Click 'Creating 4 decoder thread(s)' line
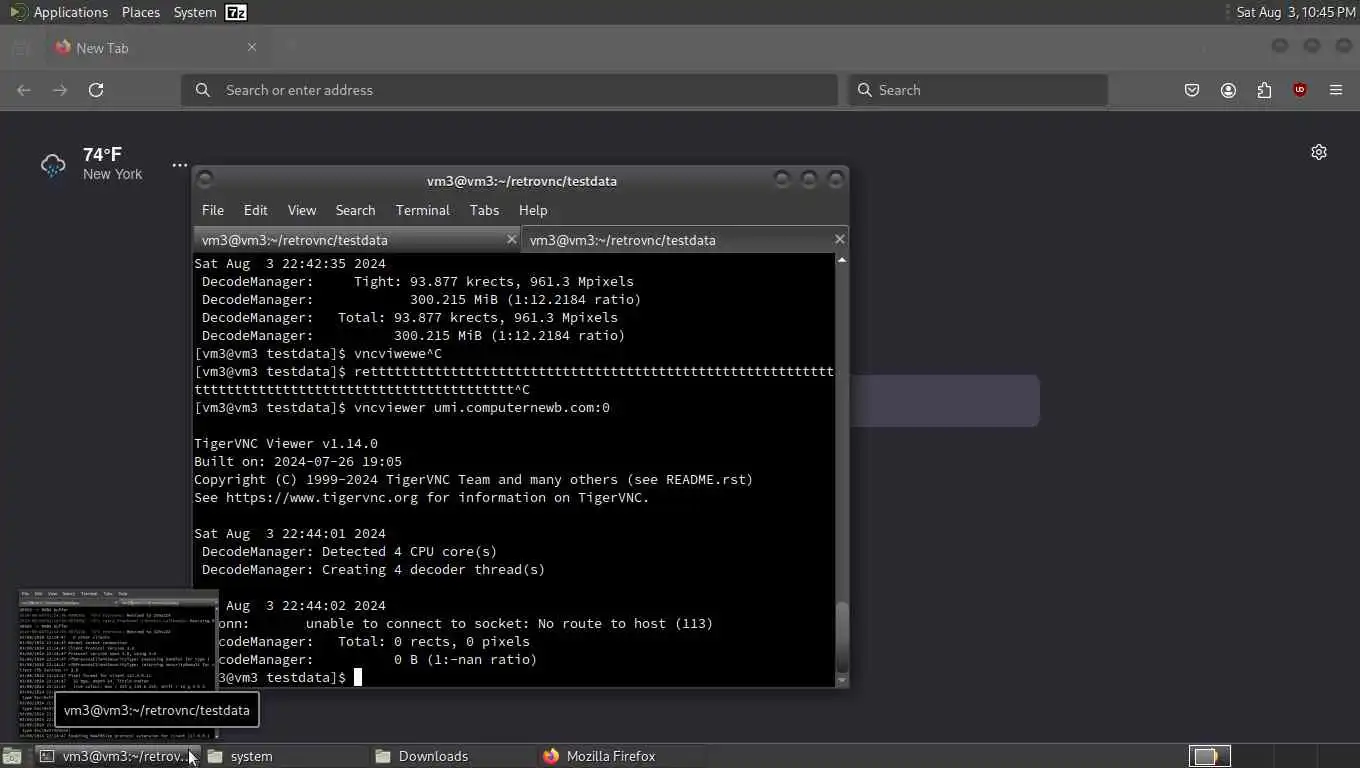This screenshot has width=1360, height=768. (x=373, y=570)
